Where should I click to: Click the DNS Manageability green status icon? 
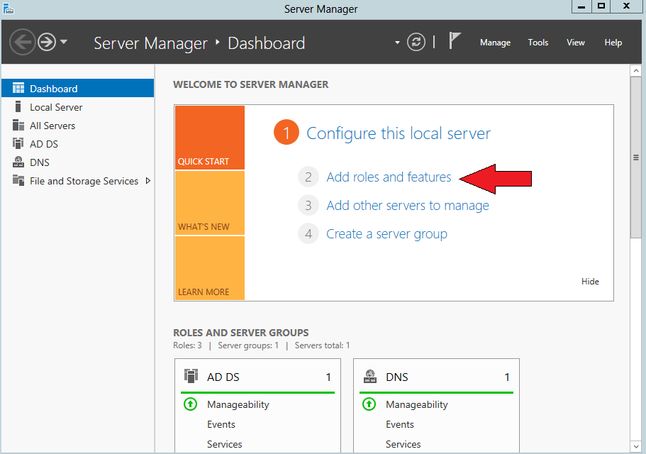click(x=369, y=404)
